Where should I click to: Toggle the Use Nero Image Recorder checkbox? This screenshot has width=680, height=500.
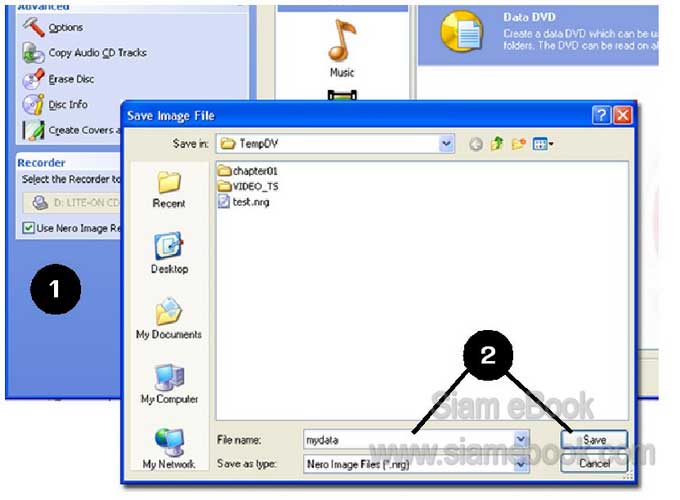pos(29,228)
